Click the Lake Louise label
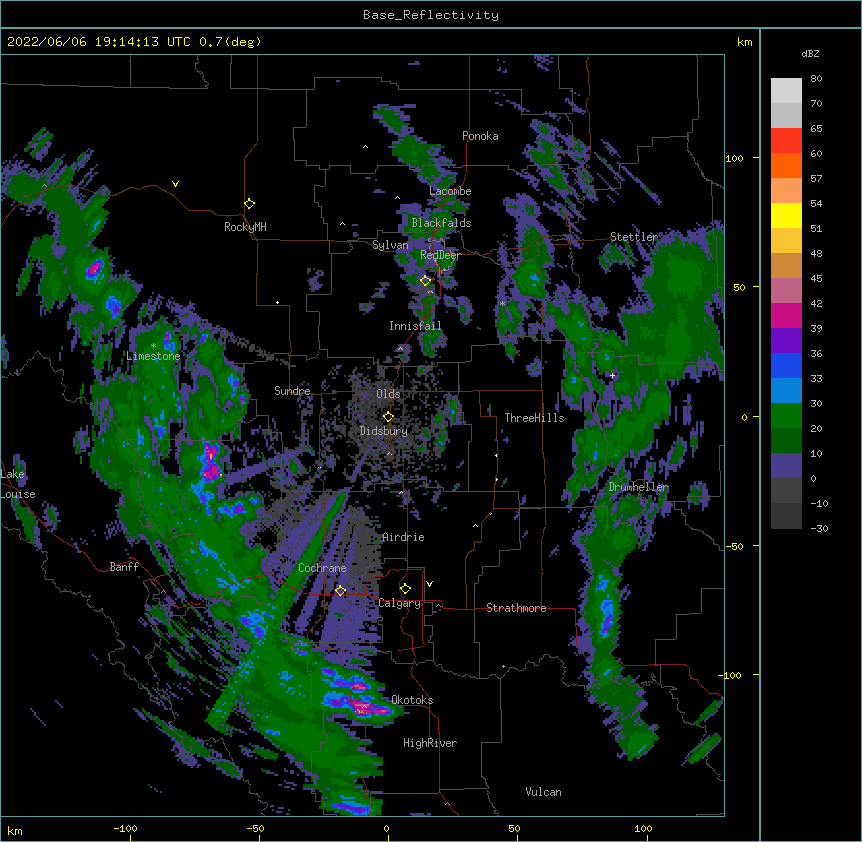The image size is (862, 842). click(16, 484)
